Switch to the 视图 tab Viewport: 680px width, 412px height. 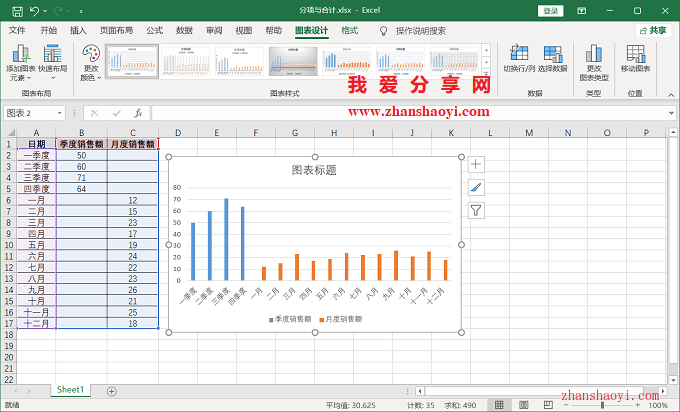[244, 30]
